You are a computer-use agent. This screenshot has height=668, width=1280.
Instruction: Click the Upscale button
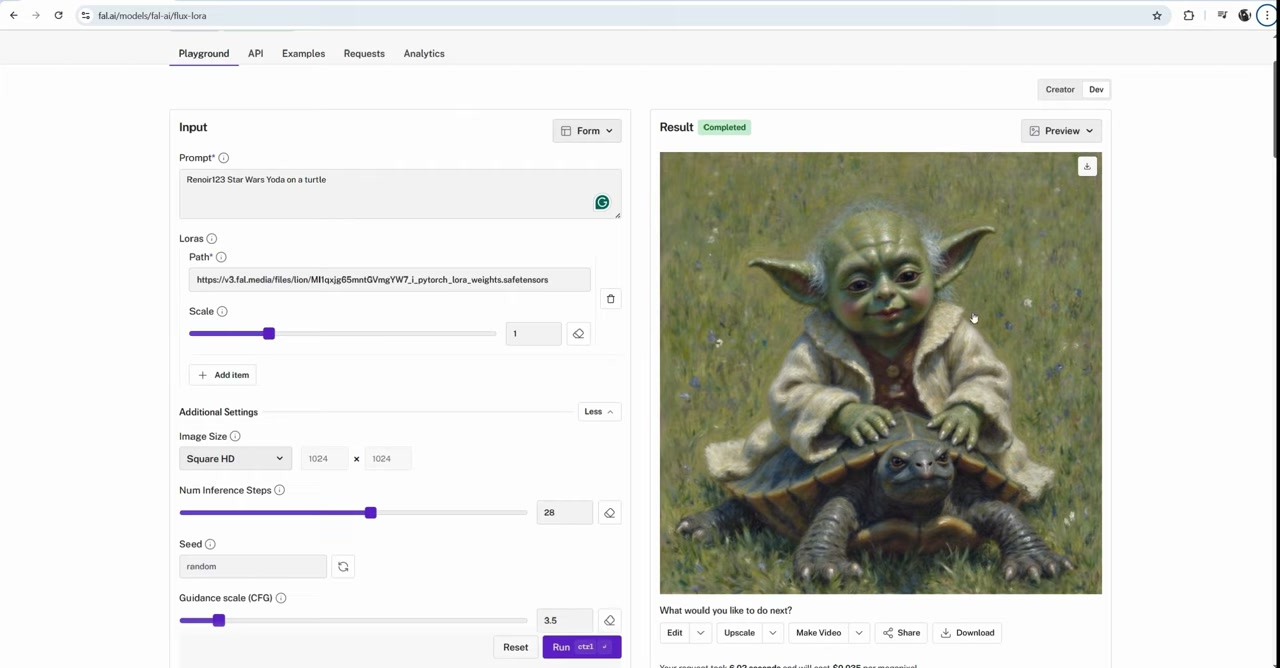[x=739, y=633]
